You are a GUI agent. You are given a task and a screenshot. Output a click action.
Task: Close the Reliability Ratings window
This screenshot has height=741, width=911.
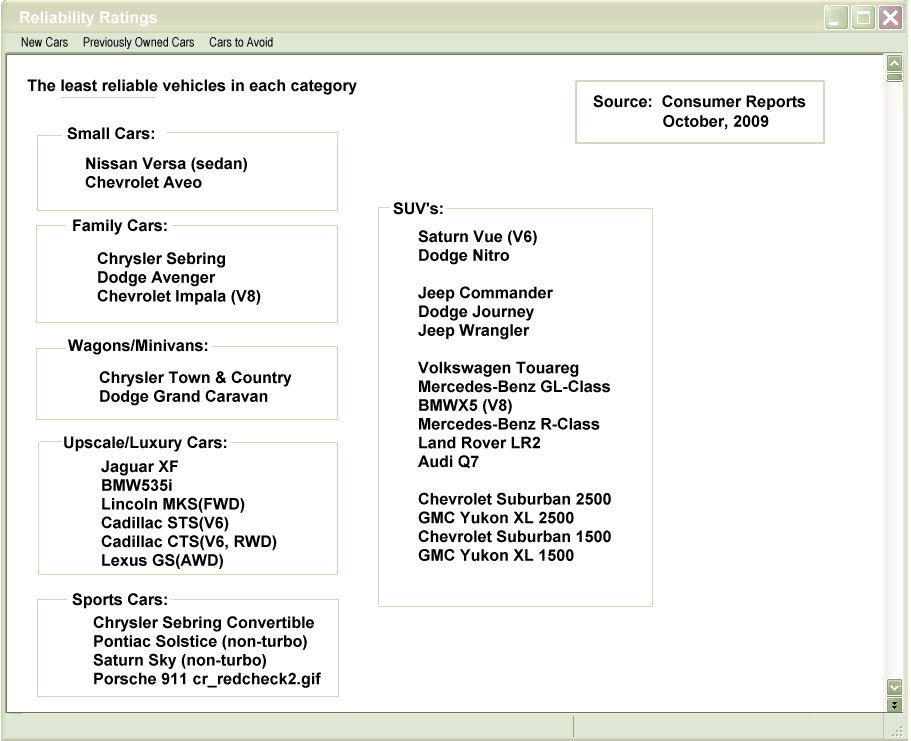(x=890, y=17)
